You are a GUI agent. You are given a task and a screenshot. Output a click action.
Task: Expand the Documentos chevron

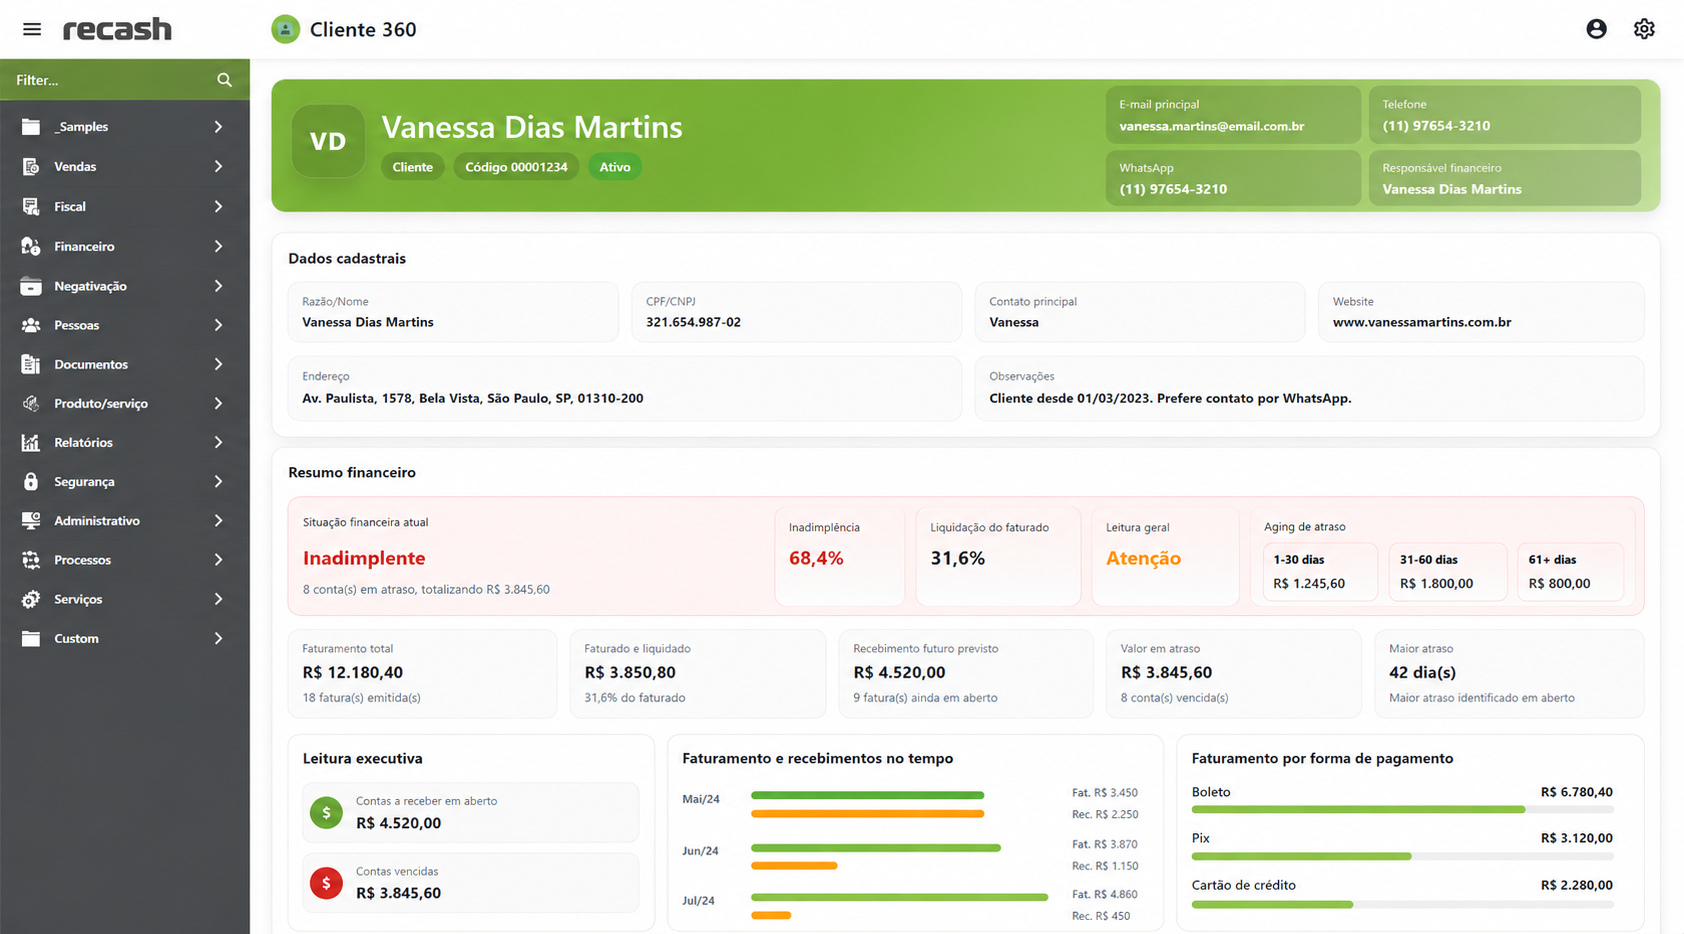(x=218, y=364)
